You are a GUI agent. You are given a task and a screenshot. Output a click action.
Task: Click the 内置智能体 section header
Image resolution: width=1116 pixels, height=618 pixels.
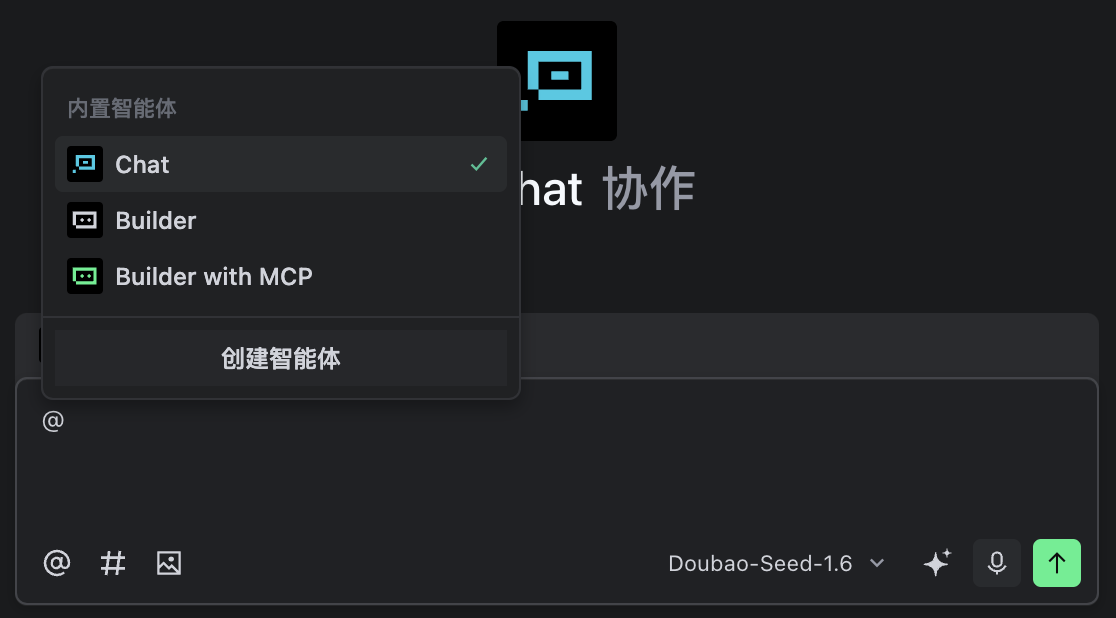click(x=122, y=108)
